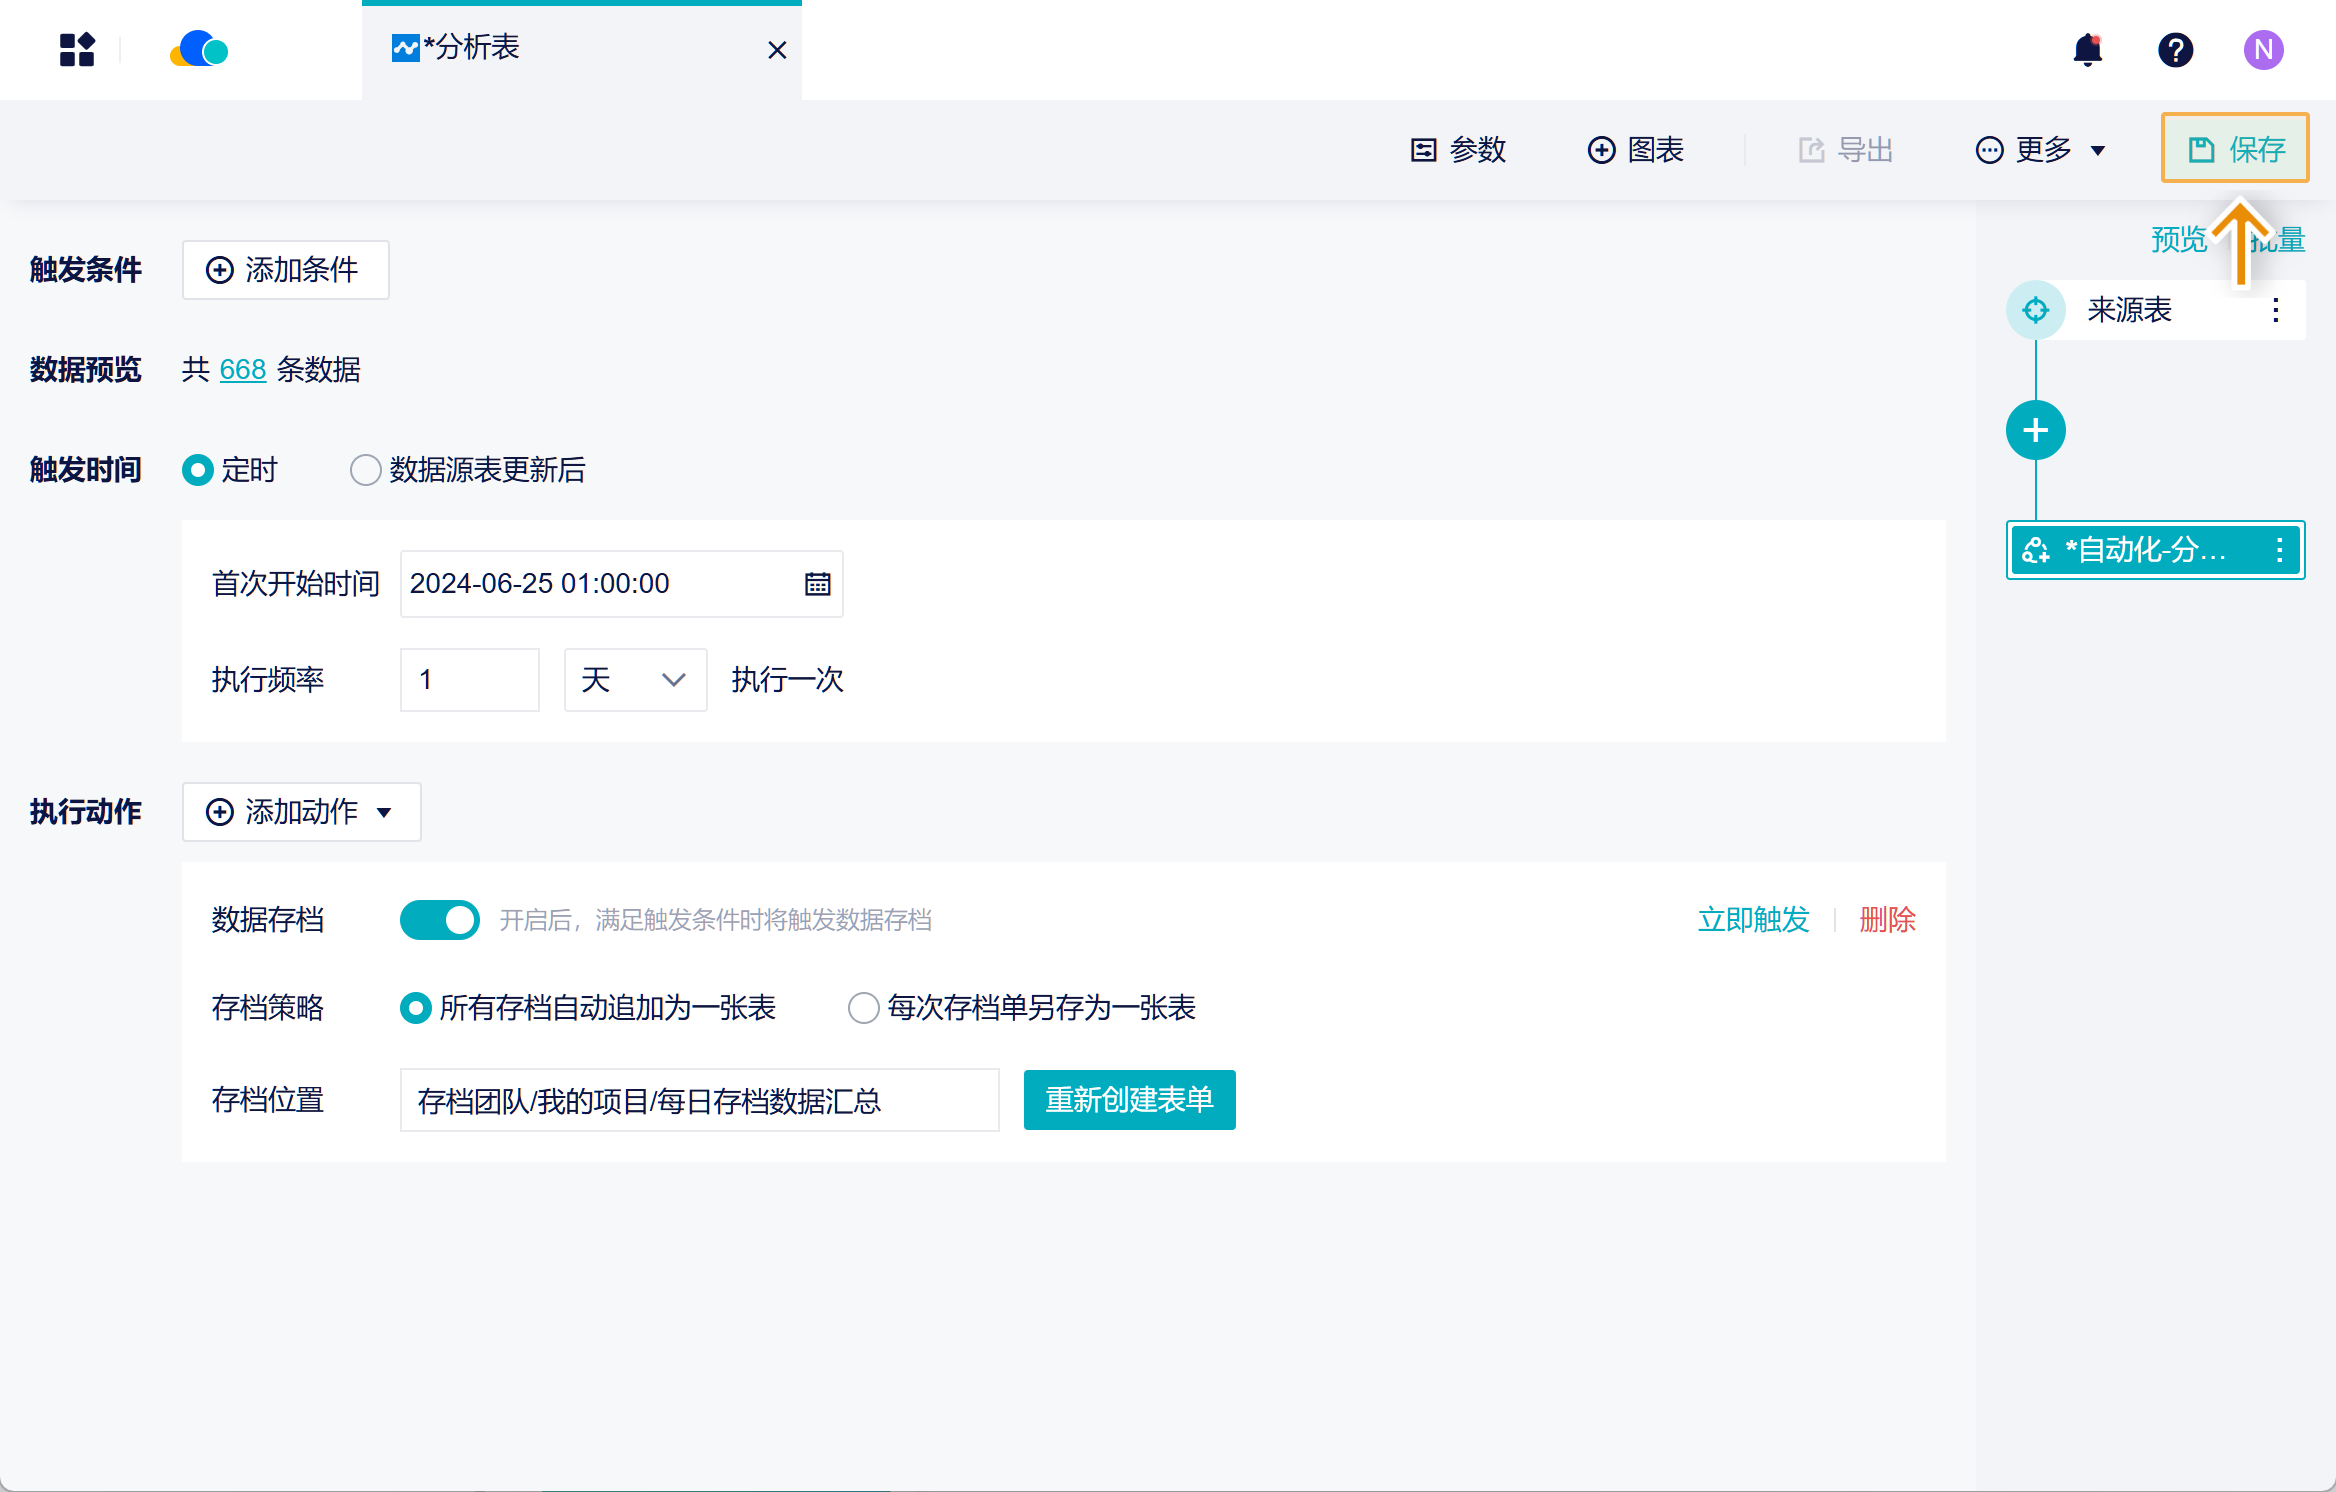The image size is (2336, 1492).
Task: Open the 预览 tab on the right
Action: point(2178,240)
